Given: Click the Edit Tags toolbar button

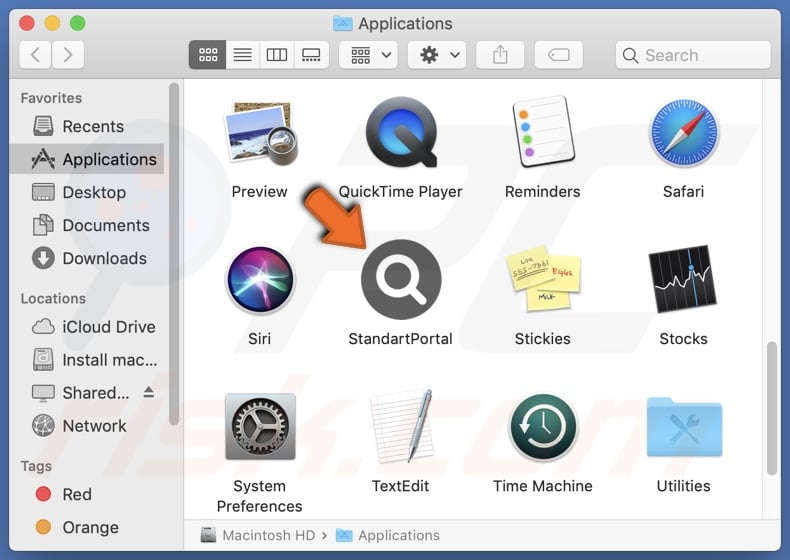Looking at the screenshot, I should click(559, 54).
